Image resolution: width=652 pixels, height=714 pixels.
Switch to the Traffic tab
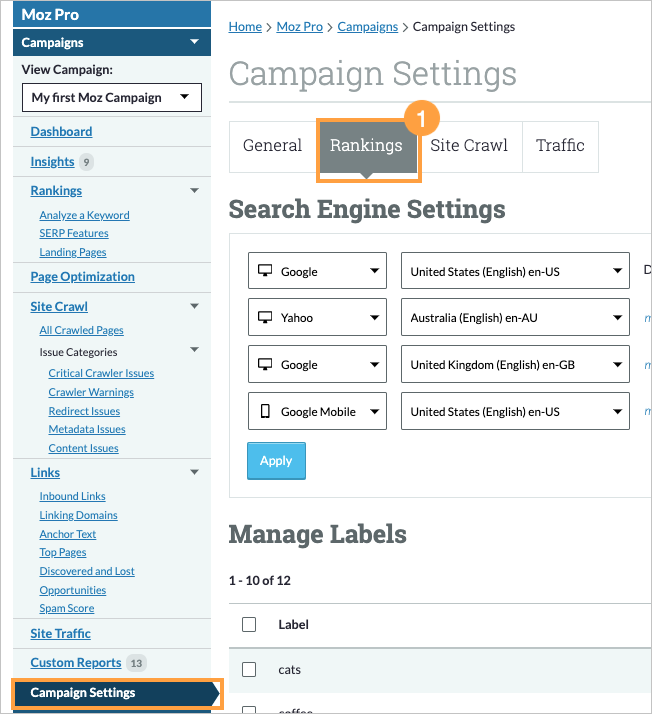(560, 146)
